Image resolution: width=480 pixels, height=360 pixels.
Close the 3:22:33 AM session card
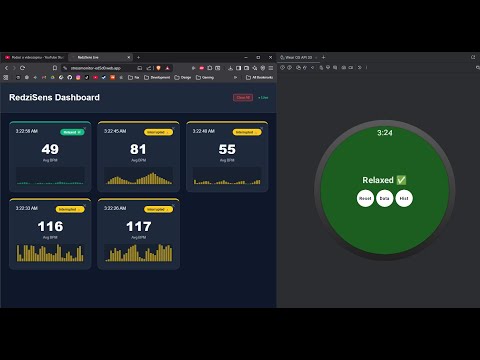tap(85, 205)
